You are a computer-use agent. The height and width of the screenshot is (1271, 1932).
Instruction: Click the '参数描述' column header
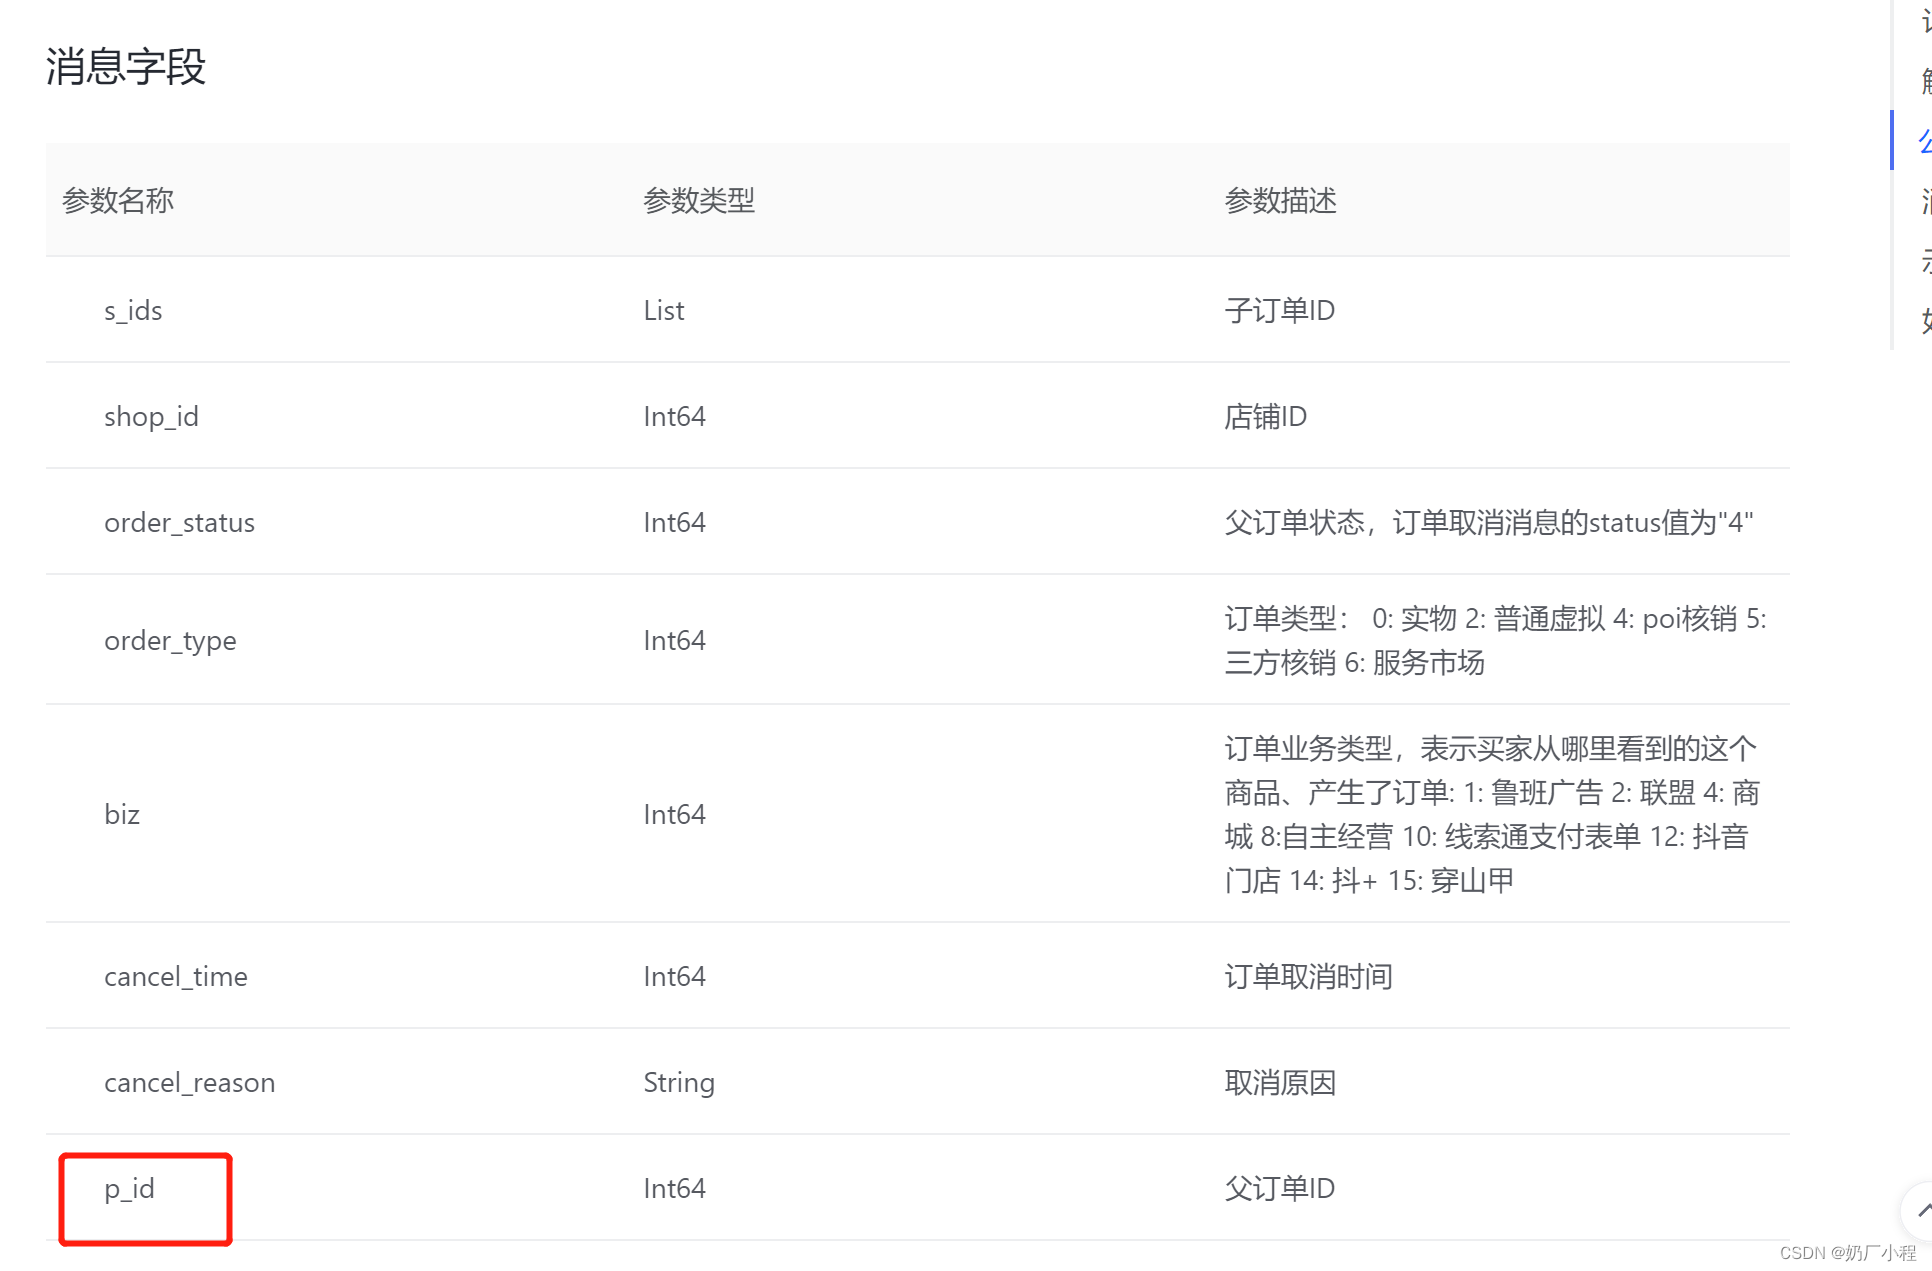(1280, 201)
